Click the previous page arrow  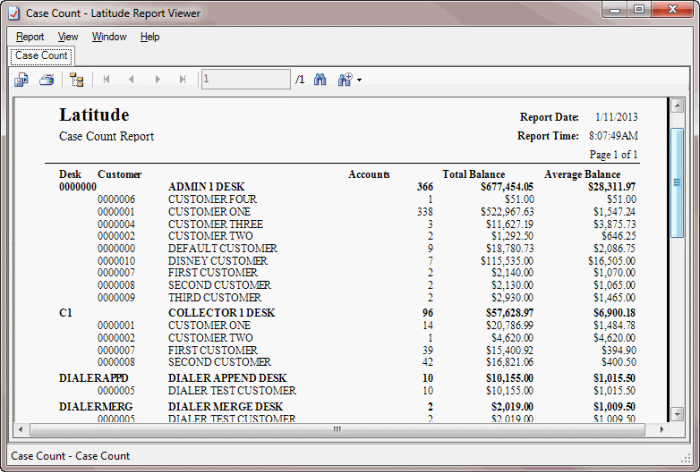(x=131, y=80)
